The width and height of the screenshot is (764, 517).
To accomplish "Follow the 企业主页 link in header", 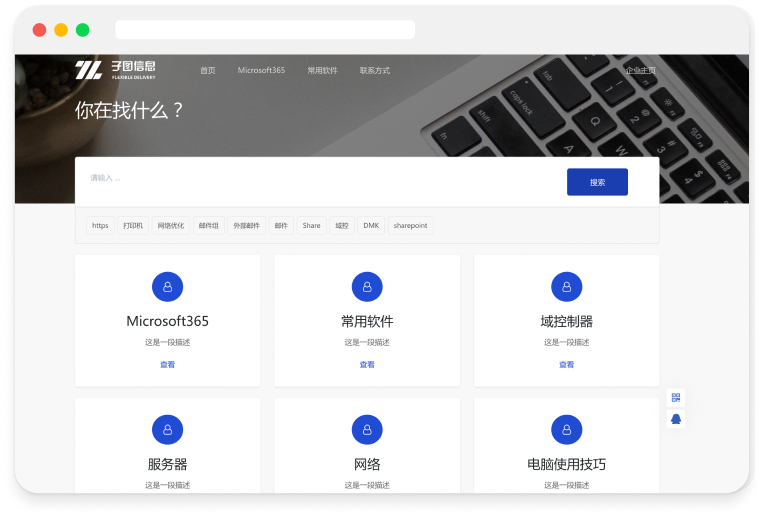I will pyautogui.click(x=640, y=71).
